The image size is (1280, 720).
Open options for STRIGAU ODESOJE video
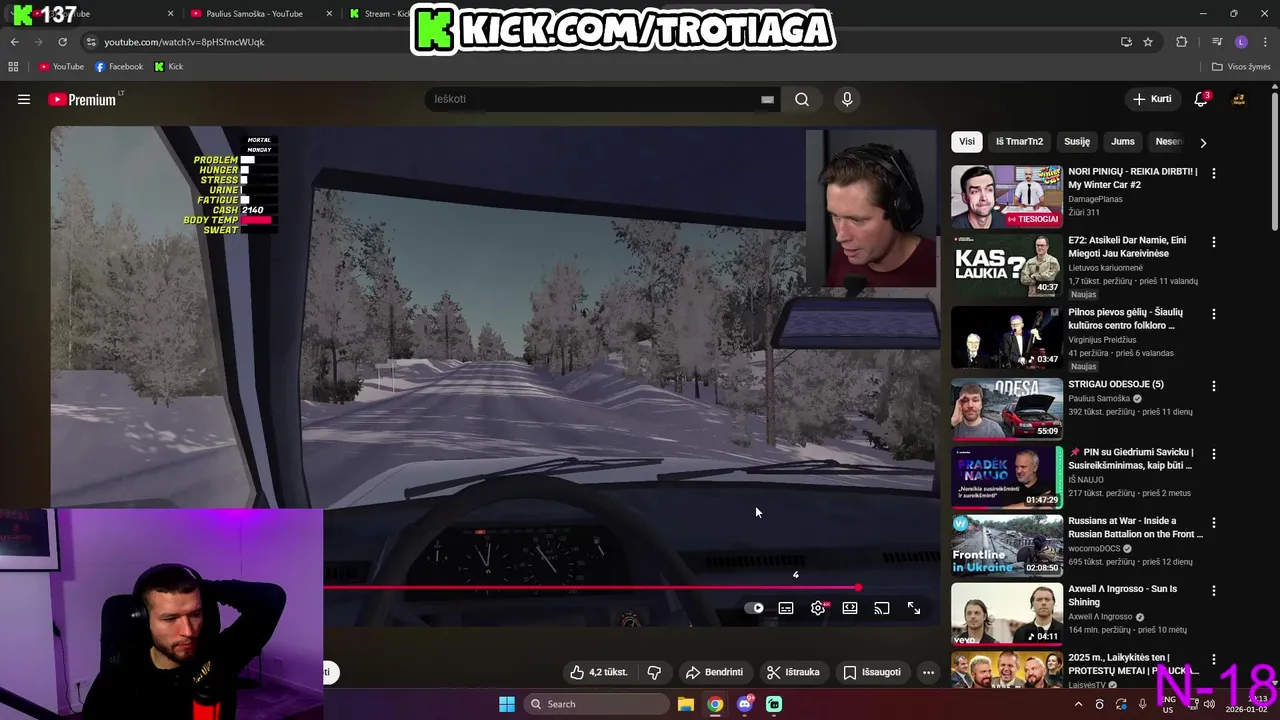[x=1214, y=386]
